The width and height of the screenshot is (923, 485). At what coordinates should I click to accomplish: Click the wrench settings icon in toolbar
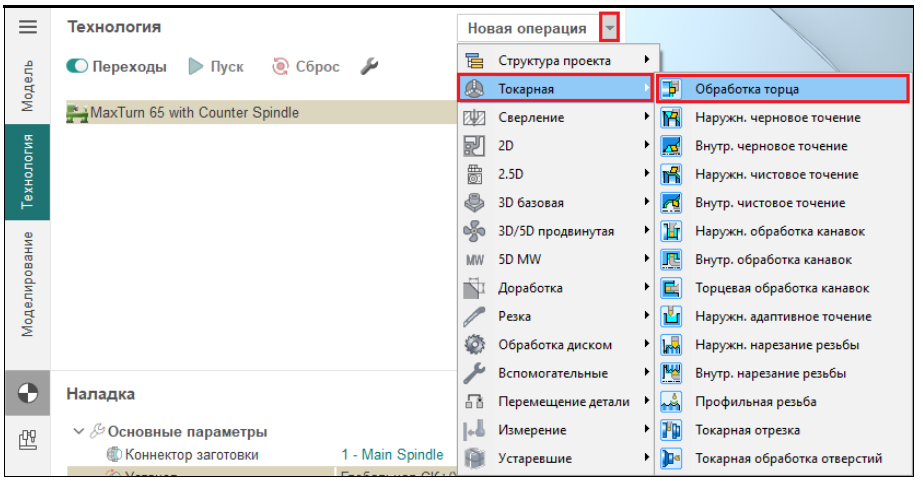click(x=368, y=67)
